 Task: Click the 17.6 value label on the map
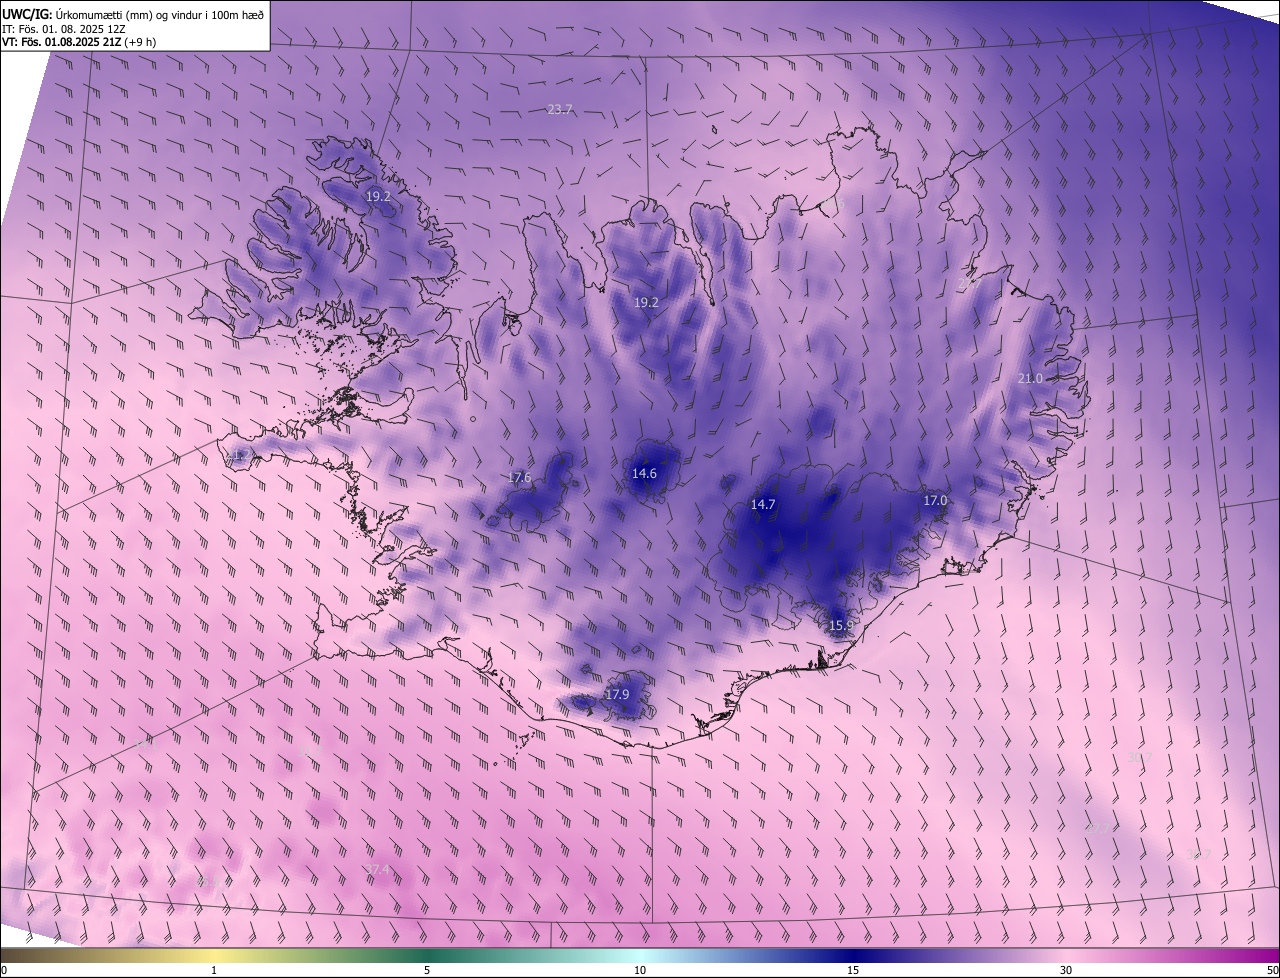(520, 478)
